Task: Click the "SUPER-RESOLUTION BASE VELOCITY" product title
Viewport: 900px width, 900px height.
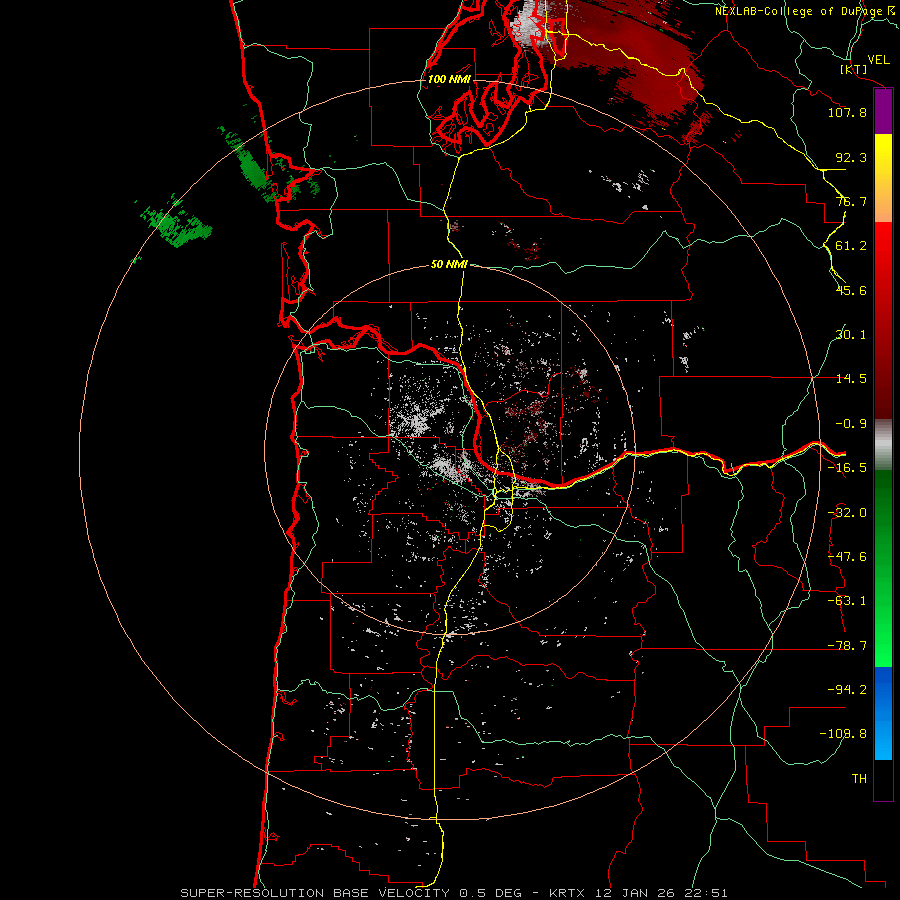Action: [x=315, y=893]
